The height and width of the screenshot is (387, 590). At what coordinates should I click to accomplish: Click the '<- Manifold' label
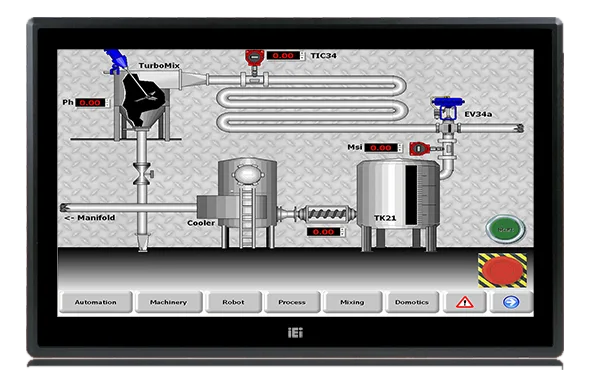point(90,218)
